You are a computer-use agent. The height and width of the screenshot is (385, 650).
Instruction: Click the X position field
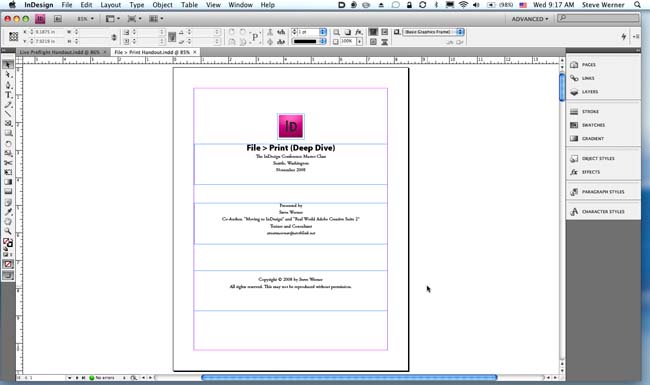coord(49,32)
